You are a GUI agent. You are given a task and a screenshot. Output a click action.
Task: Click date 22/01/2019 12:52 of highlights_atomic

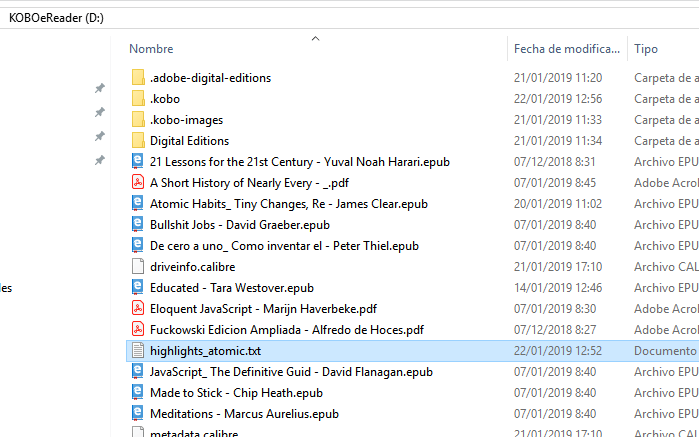coord(558,350)
